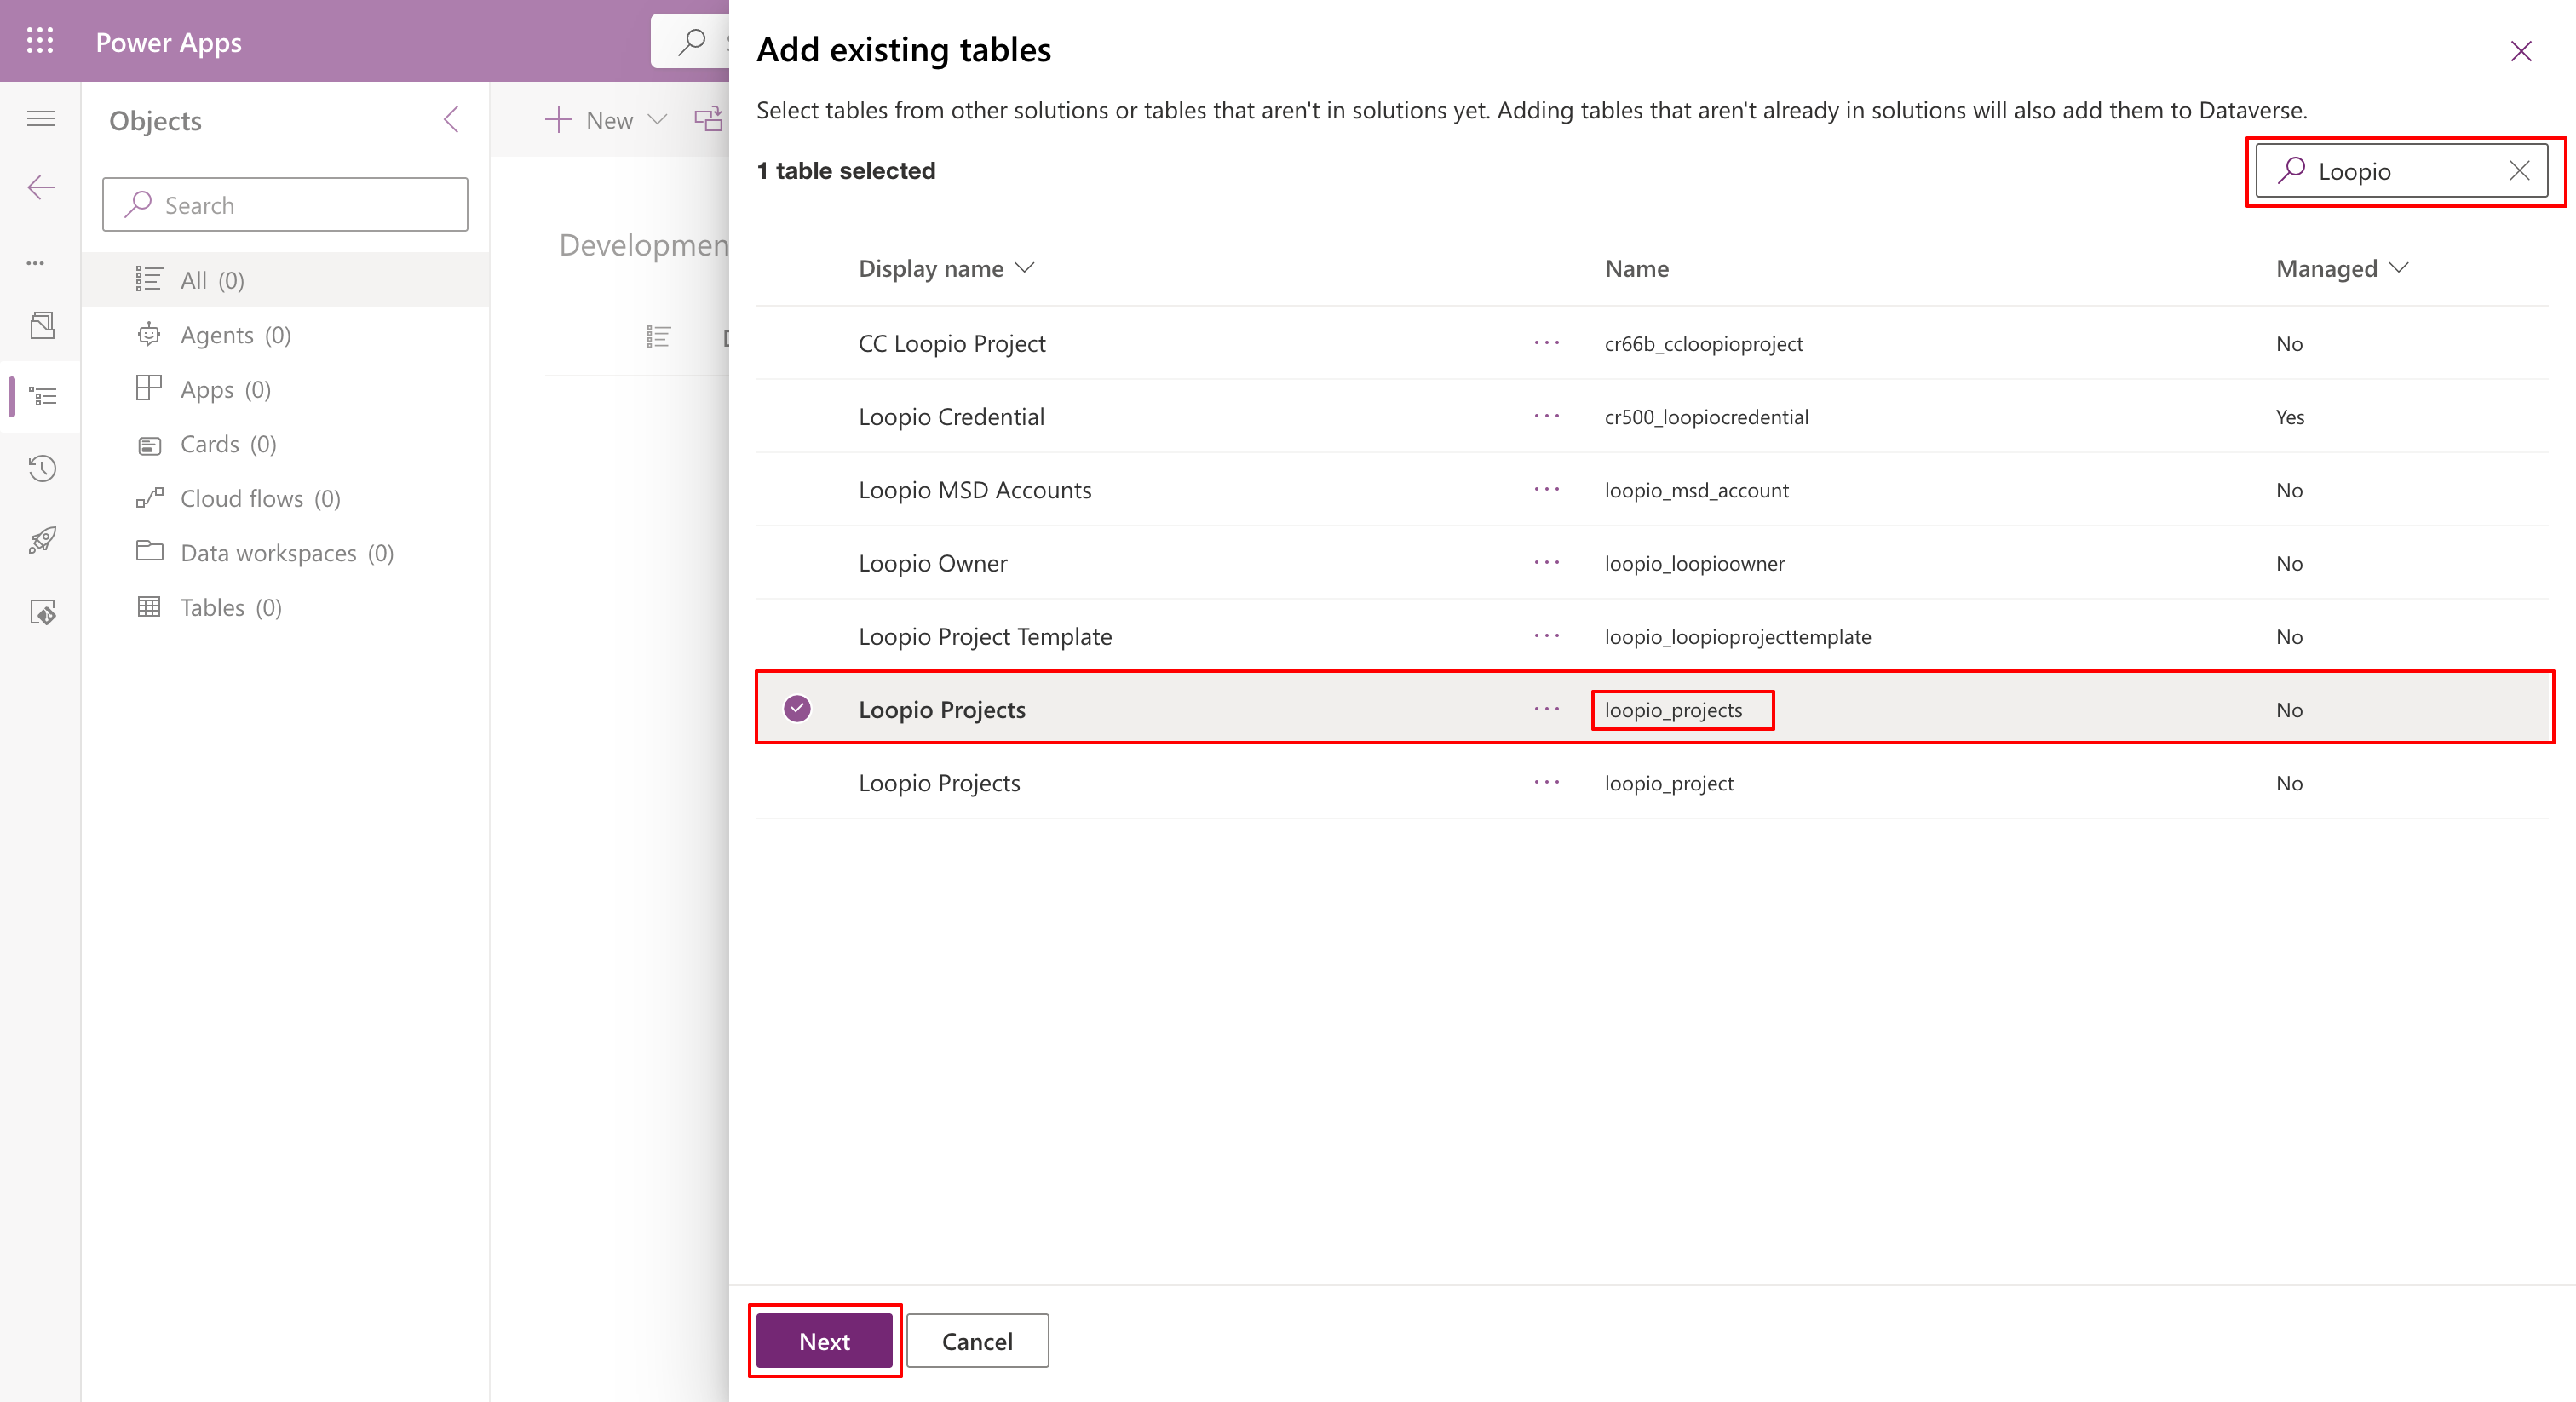Click the cr500_loopiocredential name cell
Image resolution: width=2576 pixels, height=1402 pixels.
pyautogui.click(x=1706, y=417)
